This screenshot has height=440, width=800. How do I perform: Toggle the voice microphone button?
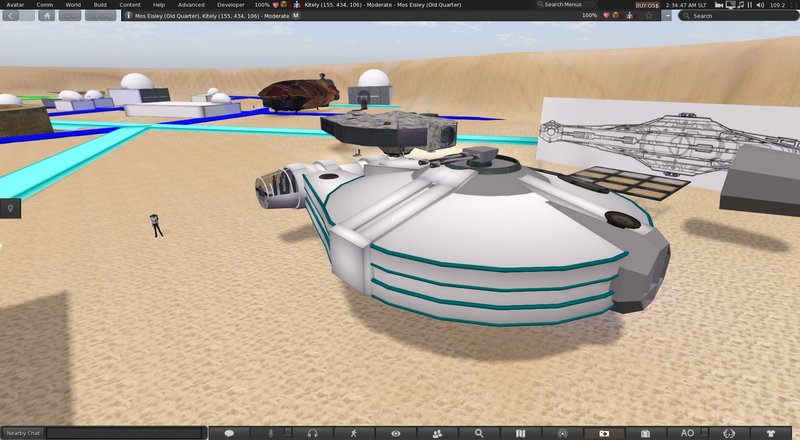(271, 433)
